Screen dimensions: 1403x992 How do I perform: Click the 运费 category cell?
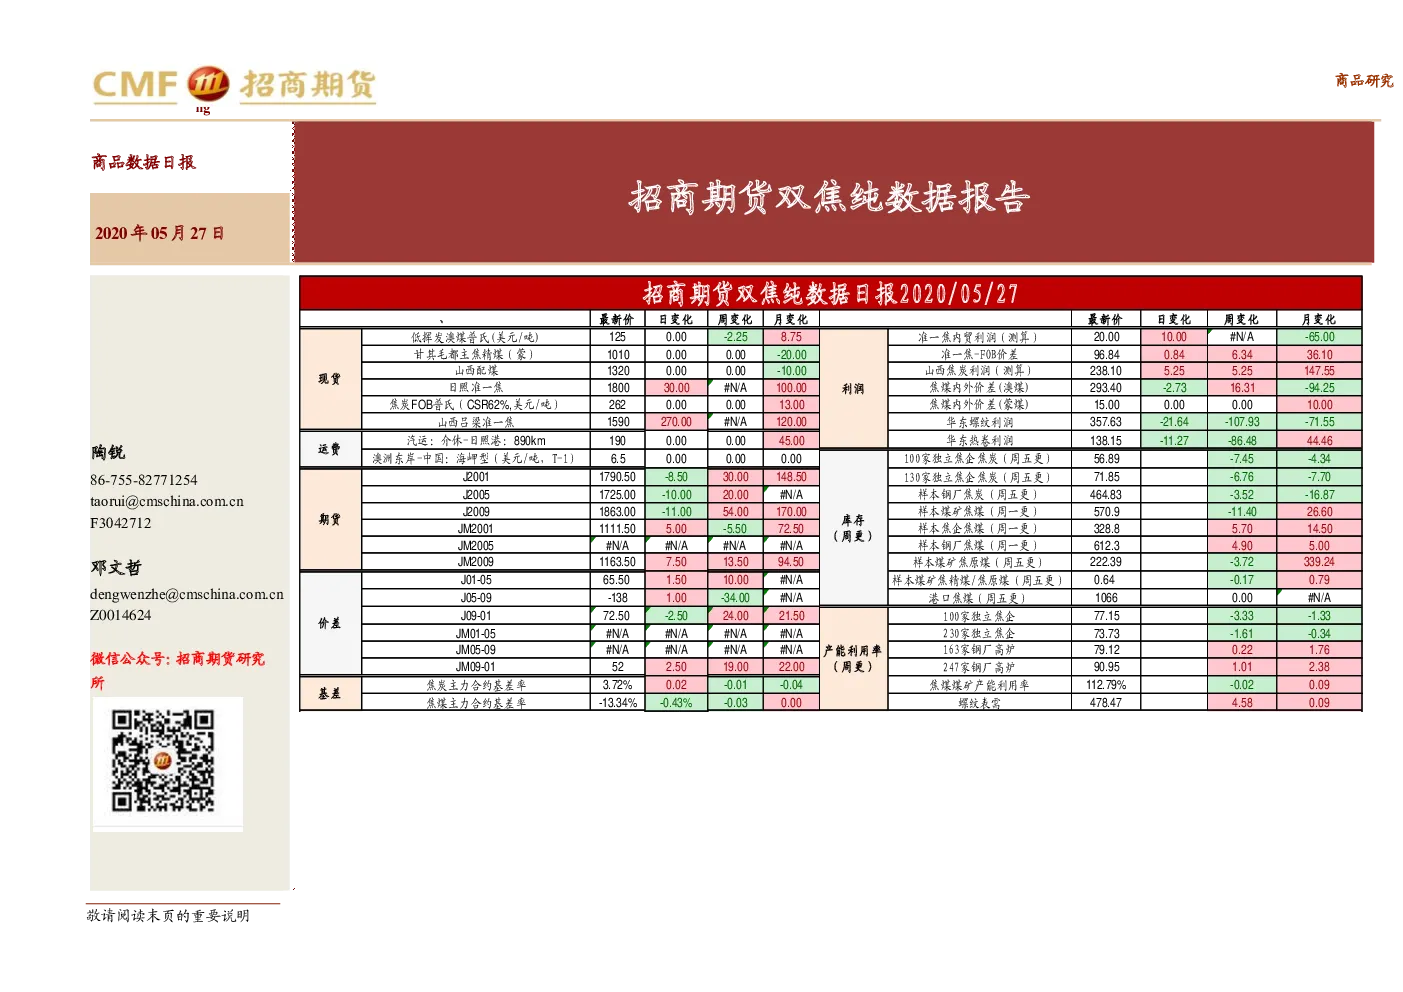(330, 449)
